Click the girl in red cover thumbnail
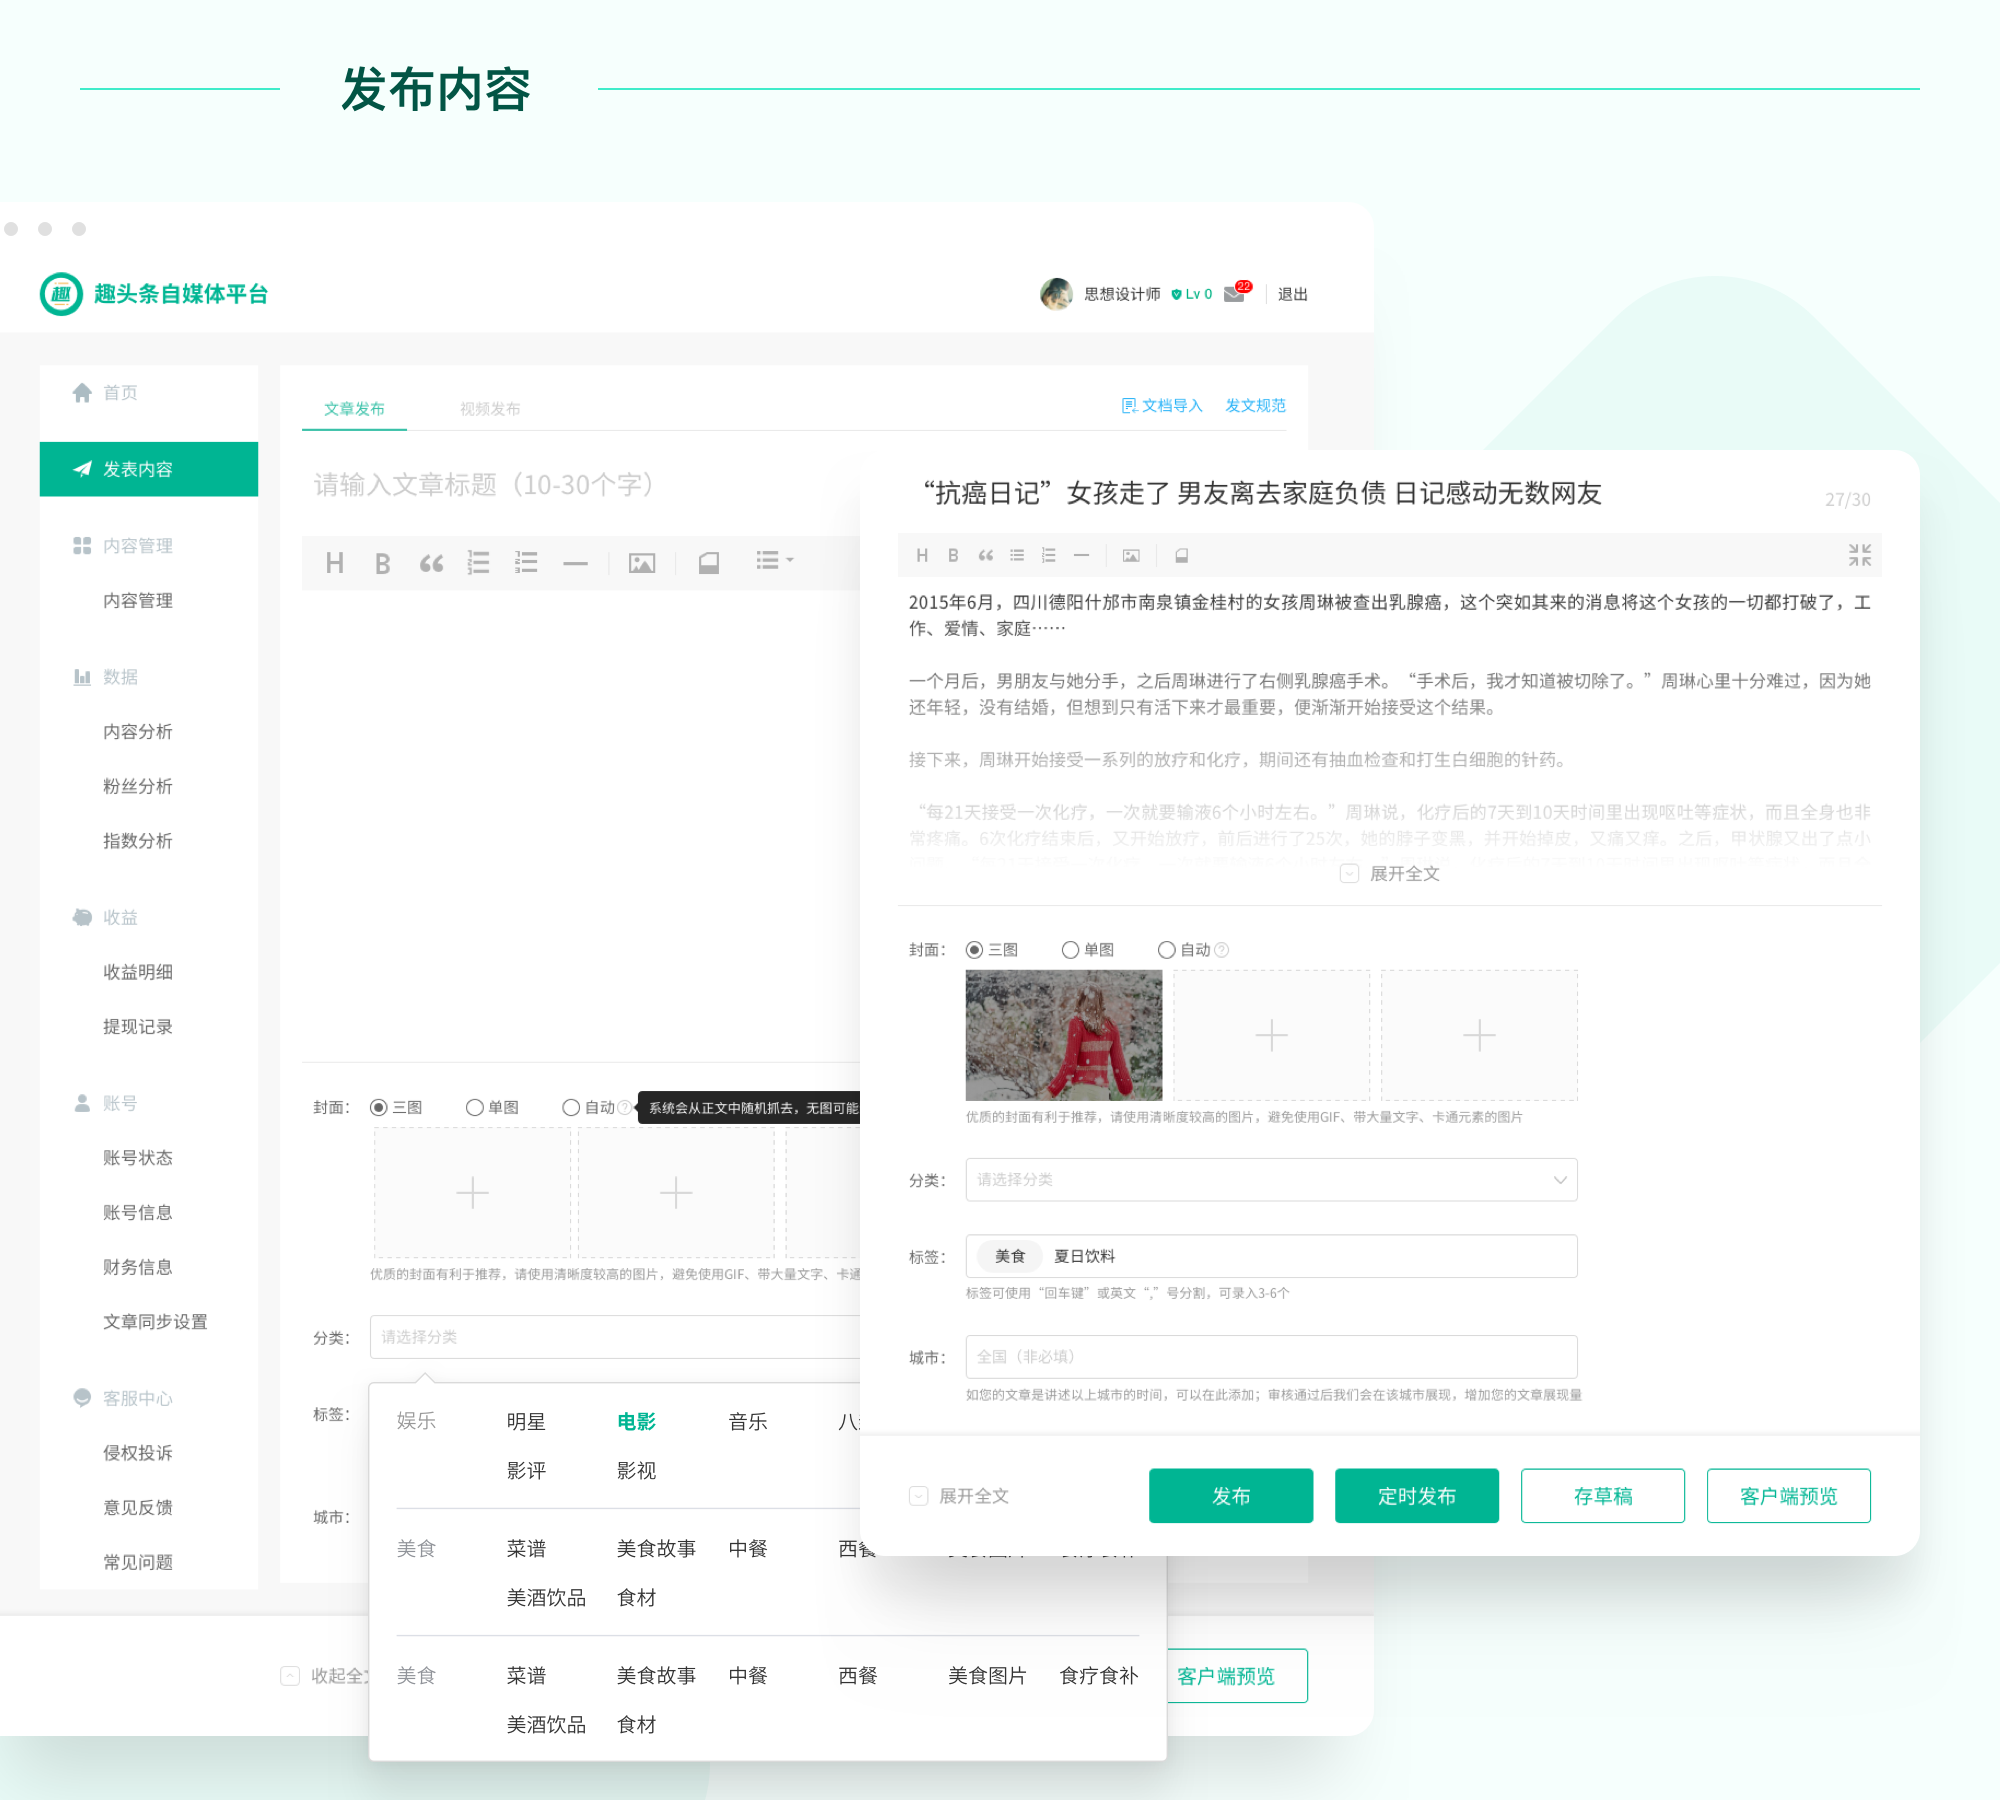Image resolution: width=2000 pixels, height=1800 pixels. [1064, 1035]
